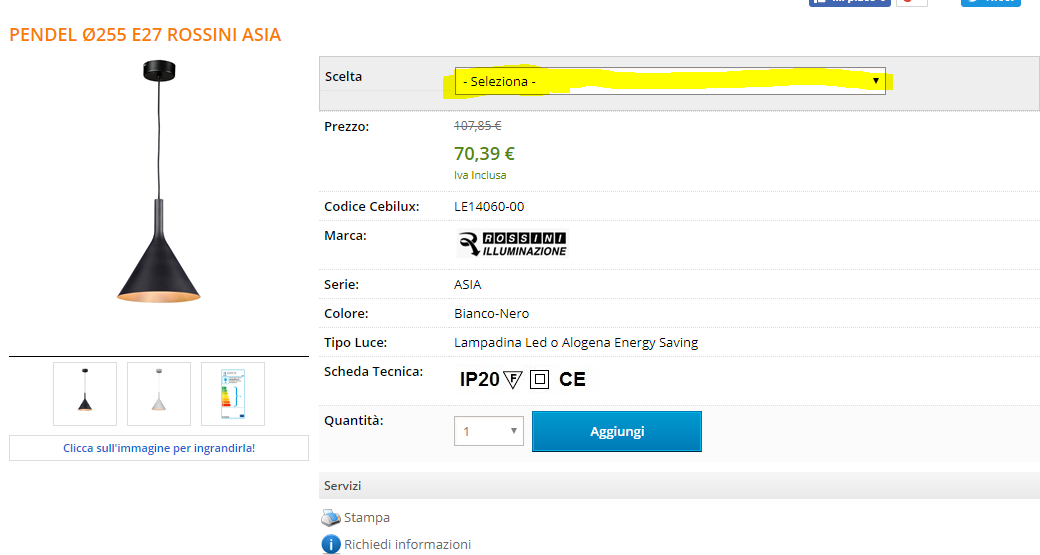Click the 70,39 € discounted price
1040x555 pixels.
(484, 154)
